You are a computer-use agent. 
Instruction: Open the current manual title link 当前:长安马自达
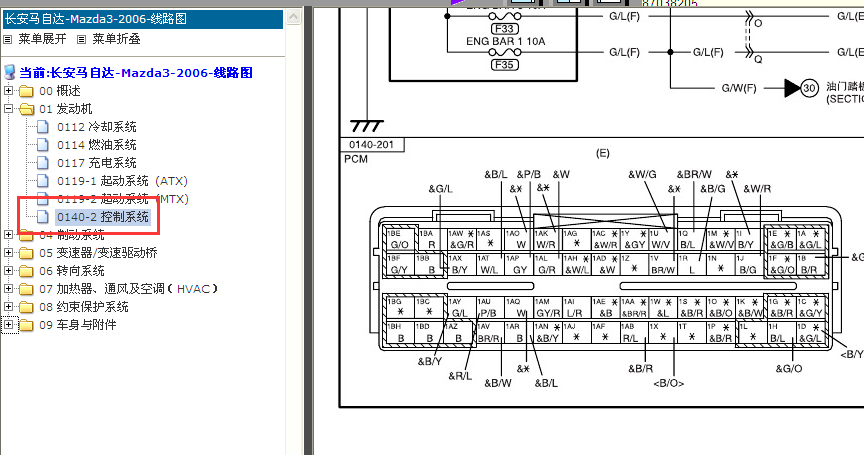pyautogui.click(x=136, y=73)
